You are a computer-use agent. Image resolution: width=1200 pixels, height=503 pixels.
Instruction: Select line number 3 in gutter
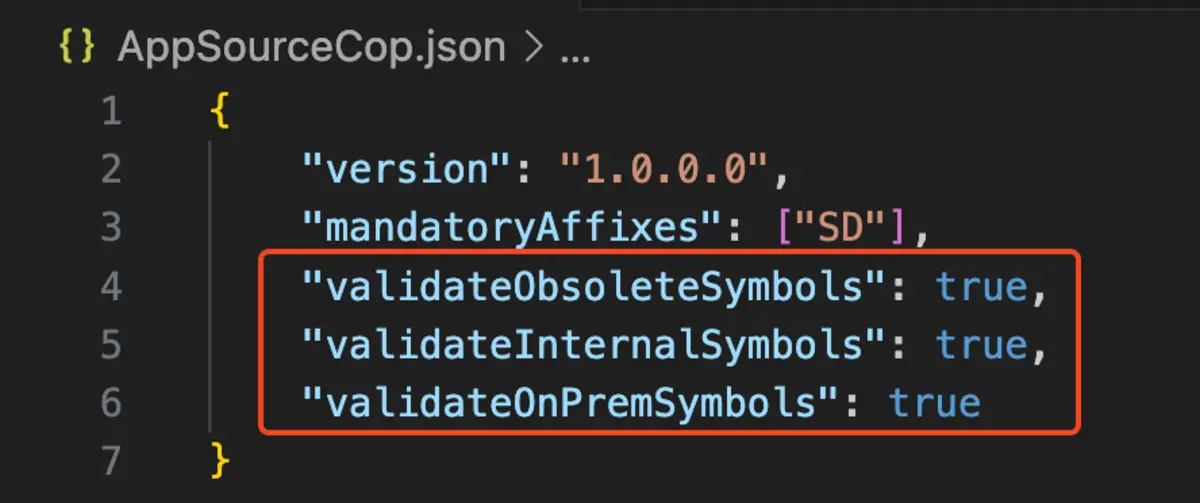pos(111,228)
